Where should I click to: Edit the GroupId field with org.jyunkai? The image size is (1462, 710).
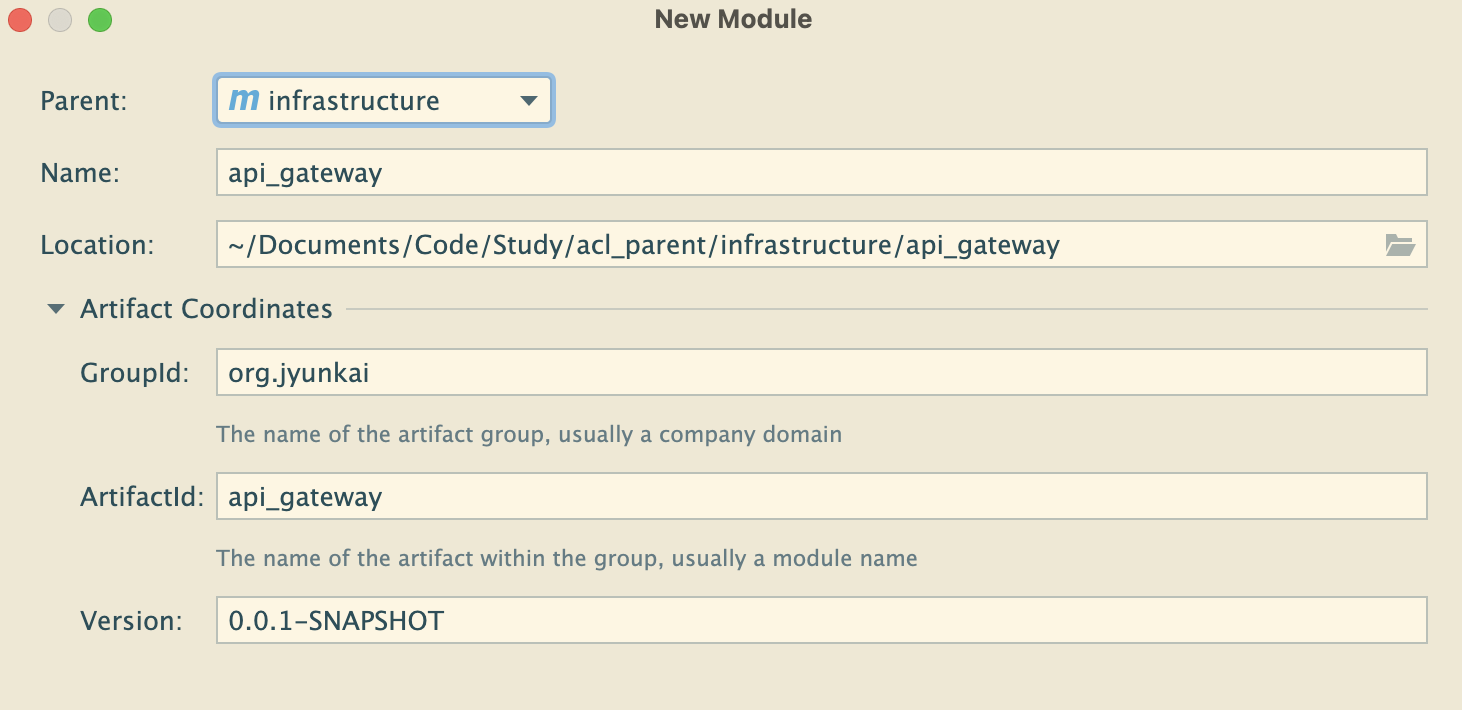820,373
